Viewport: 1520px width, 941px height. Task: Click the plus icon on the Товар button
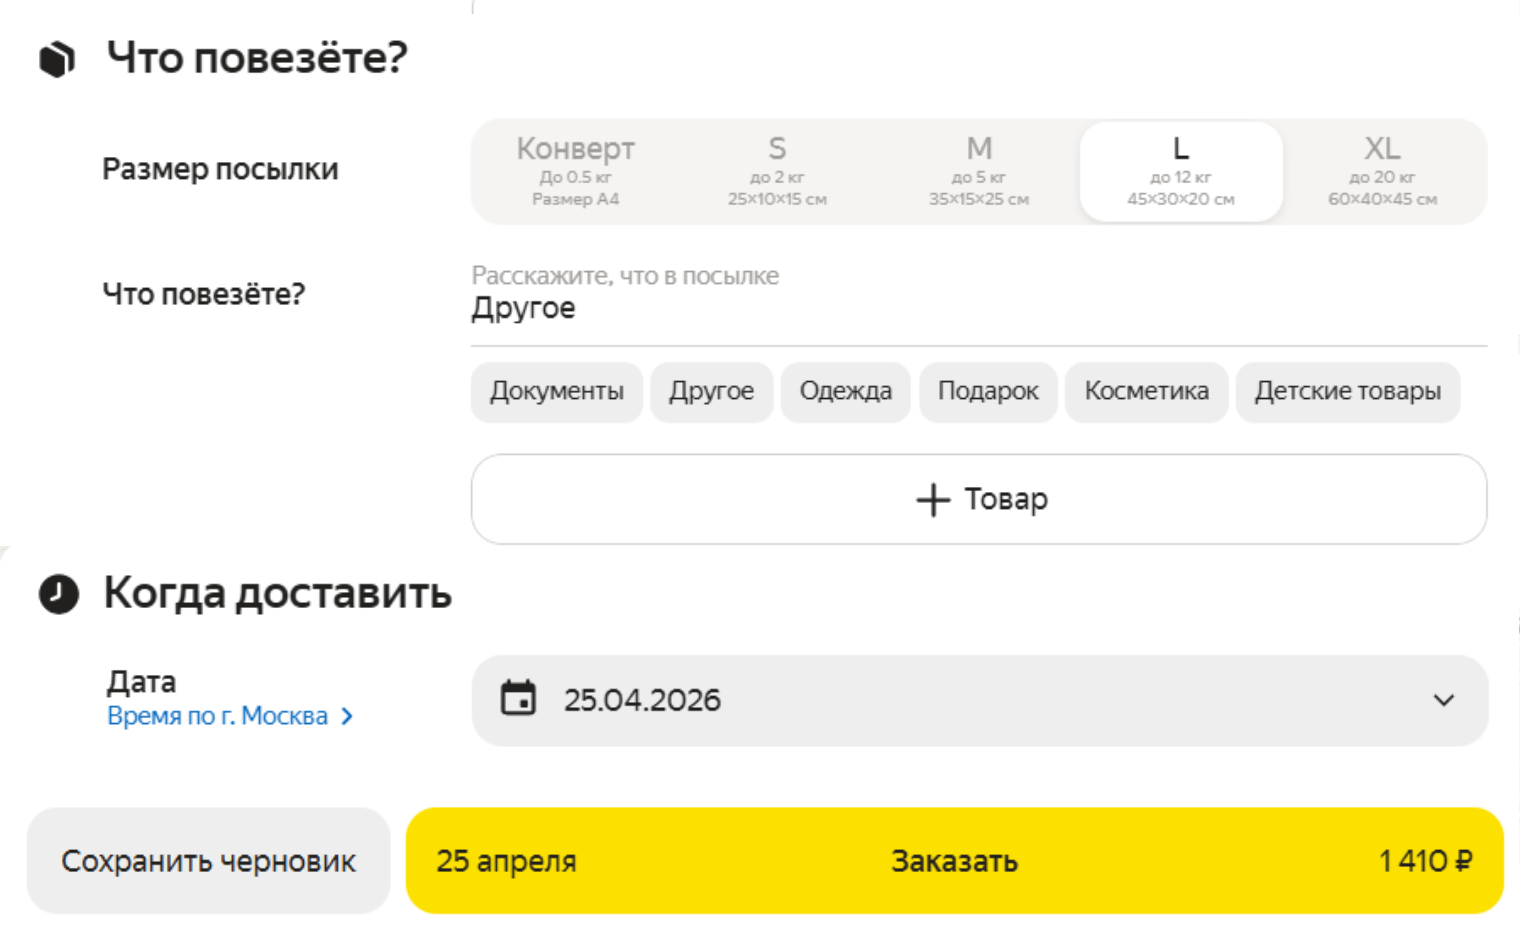(x=933, y=499)
